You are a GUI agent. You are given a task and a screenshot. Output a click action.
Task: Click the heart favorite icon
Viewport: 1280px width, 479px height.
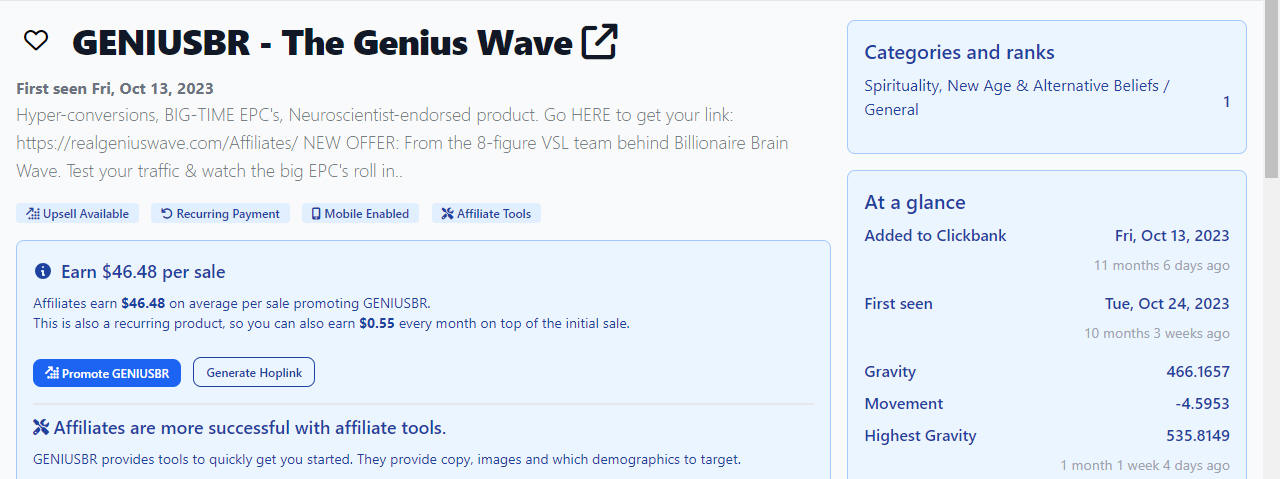click(x=36, y=41)
